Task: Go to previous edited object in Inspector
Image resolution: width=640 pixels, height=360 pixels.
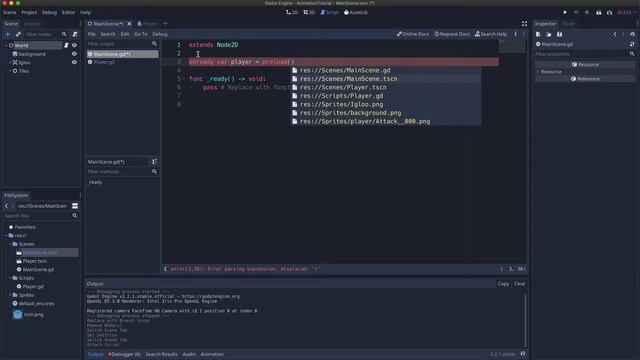Action: pos(615,34)
